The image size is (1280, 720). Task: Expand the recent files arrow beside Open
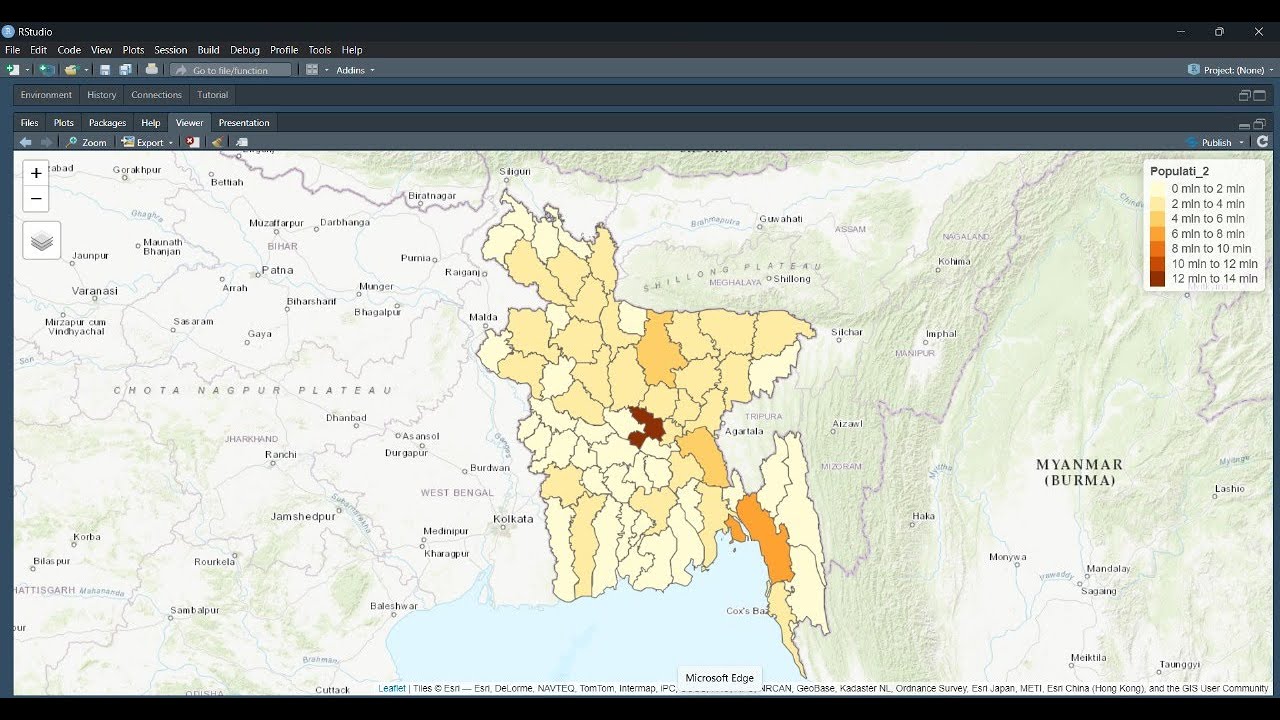click(87, 70)
